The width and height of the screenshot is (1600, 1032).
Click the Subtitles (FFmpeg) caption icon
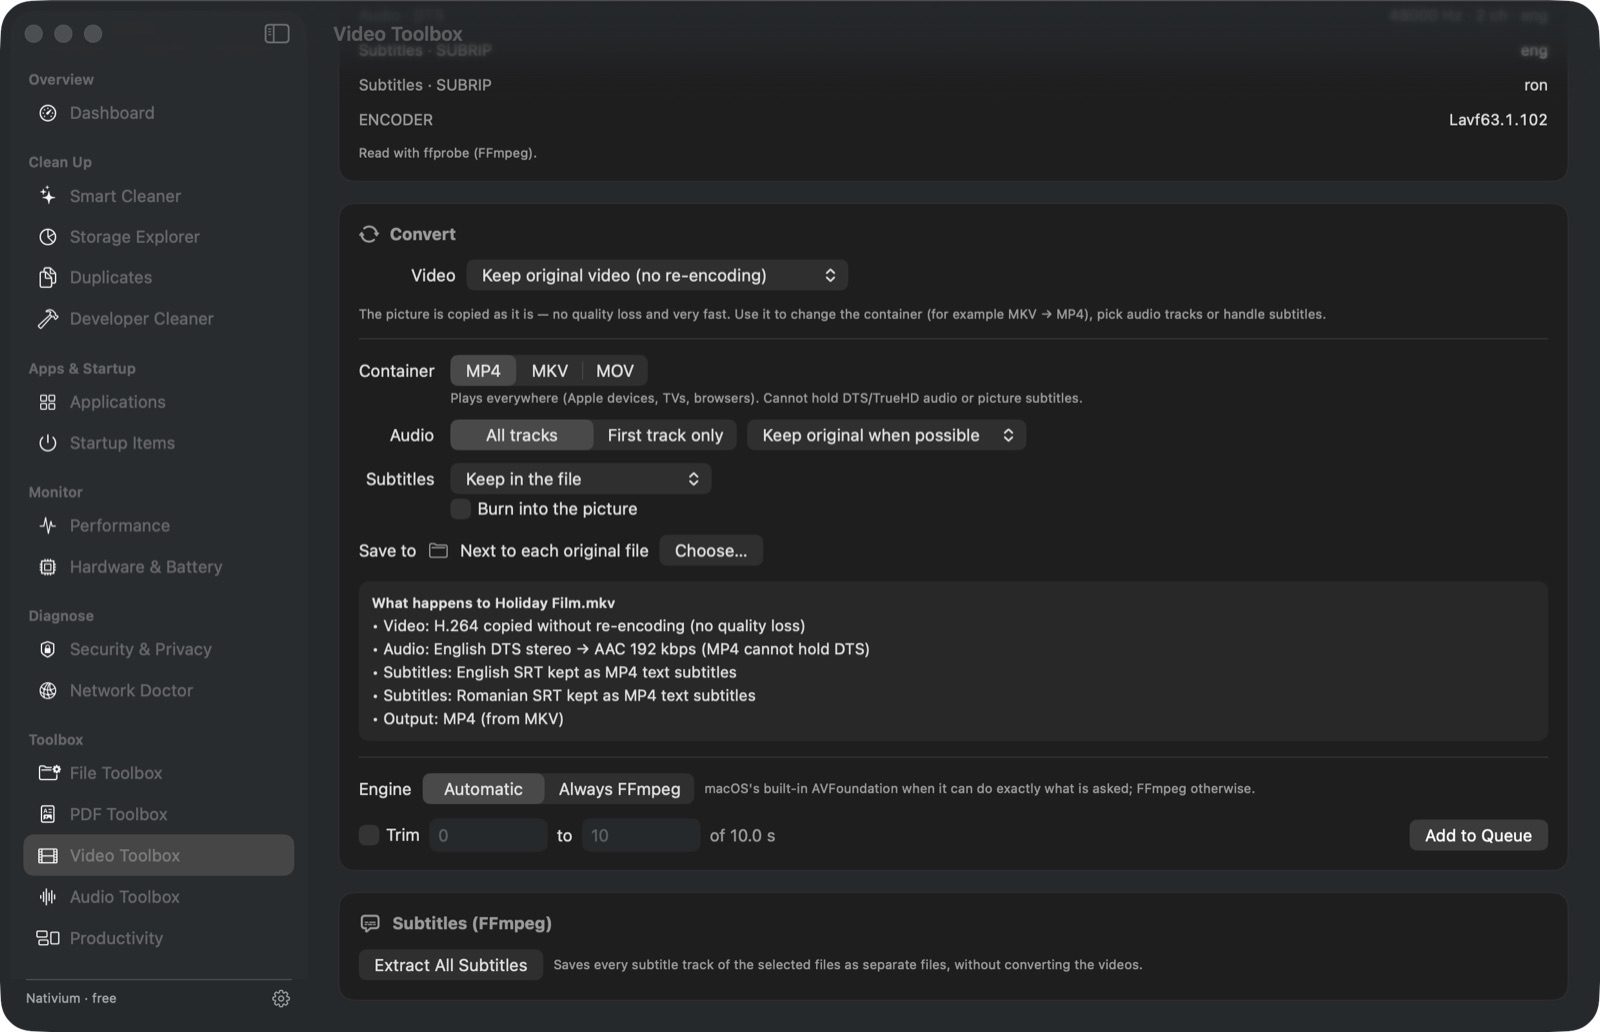(x=370, y=923)
